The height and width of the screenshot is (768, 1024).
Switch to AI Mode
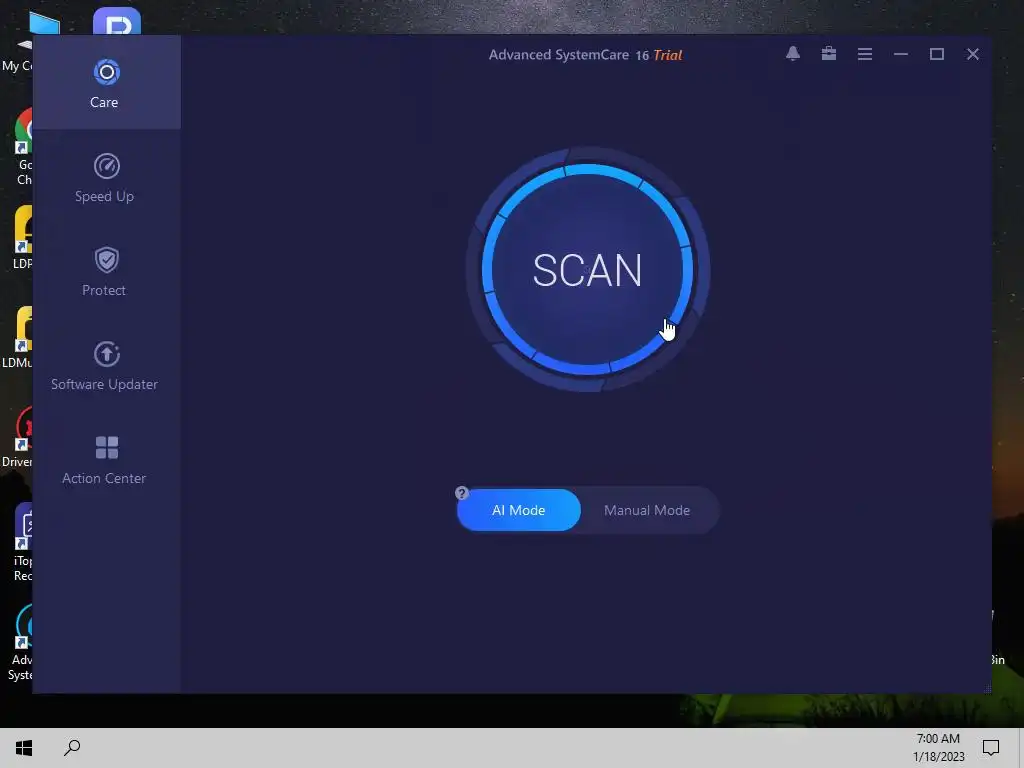coord(519,510)
